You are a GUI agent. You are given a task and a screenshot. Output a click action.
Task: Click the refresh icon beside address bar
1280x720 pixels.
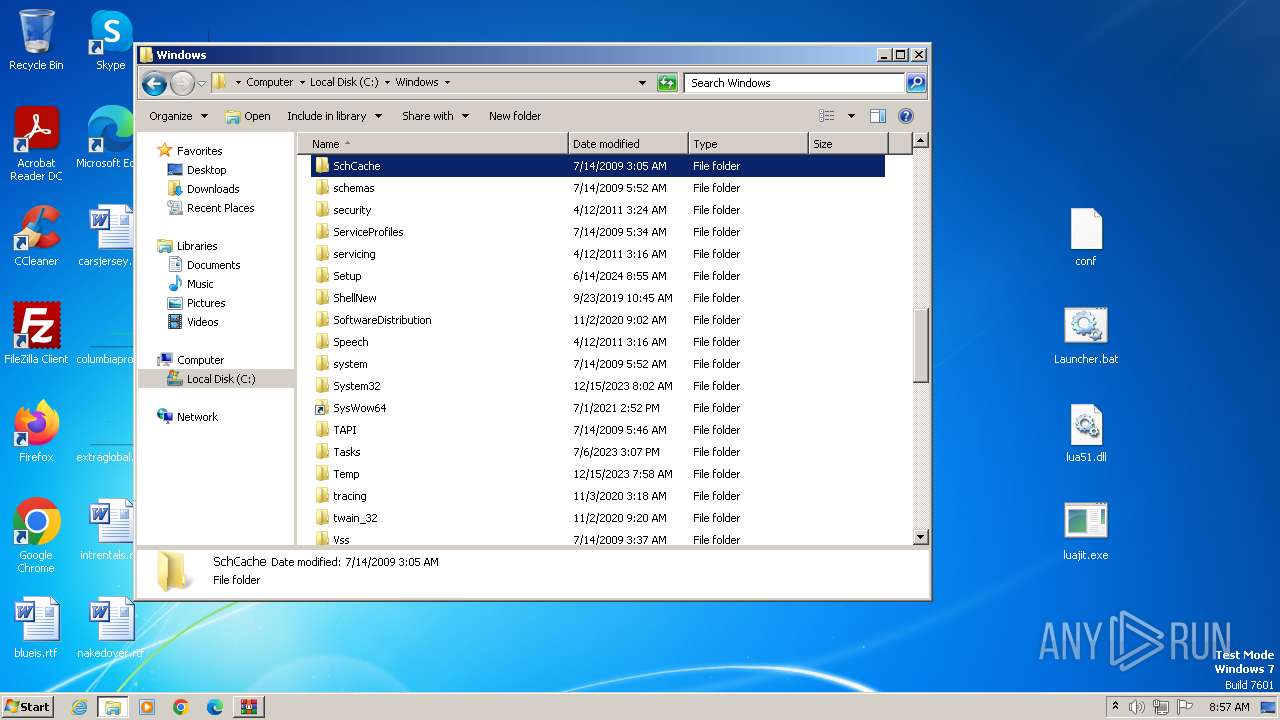pos(667,83)
